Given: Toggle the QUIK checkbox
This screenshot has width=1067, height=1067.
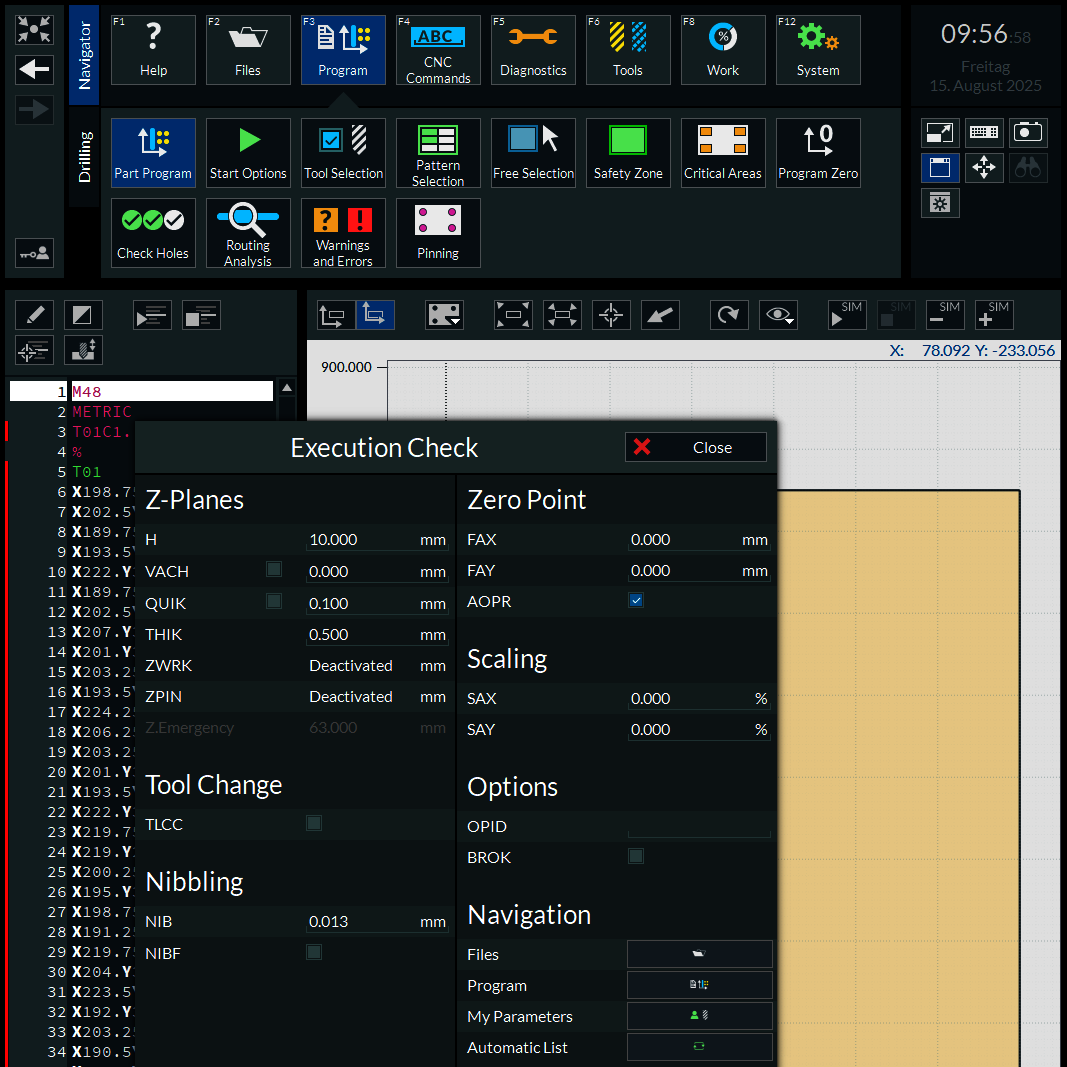Looking at the screenshot, I should pos(274,602).
